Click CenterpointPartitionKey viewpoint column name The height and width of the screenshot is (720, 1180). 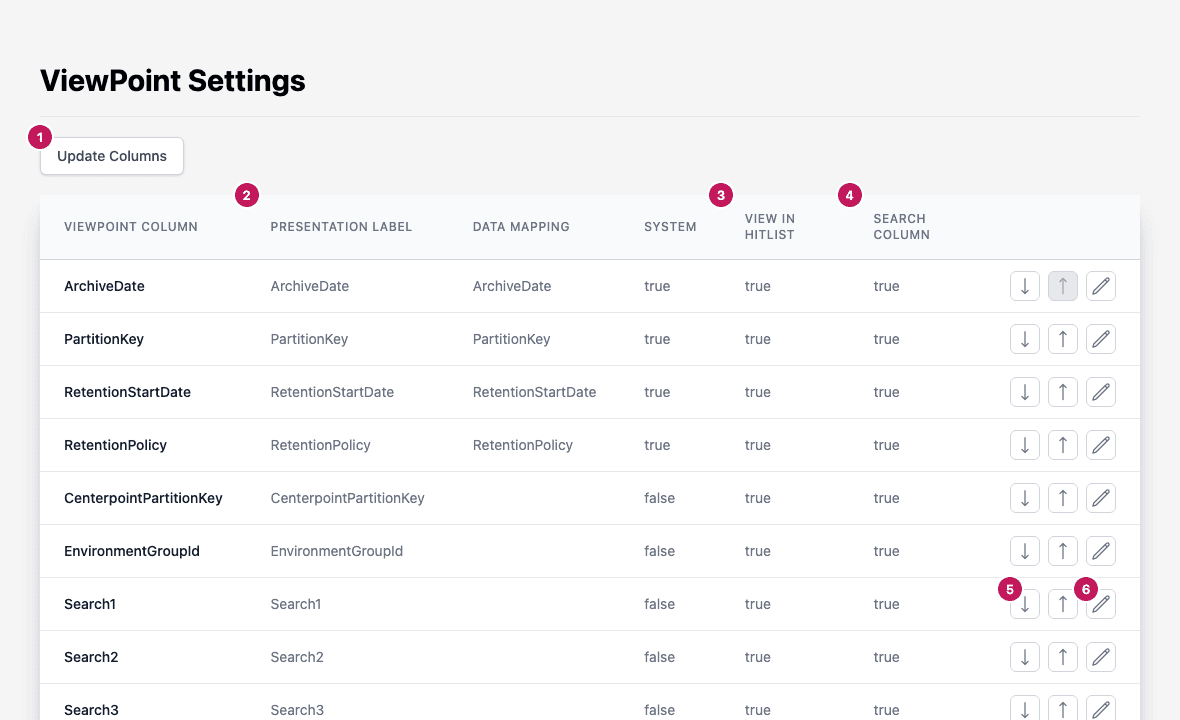tap(143, 498)
